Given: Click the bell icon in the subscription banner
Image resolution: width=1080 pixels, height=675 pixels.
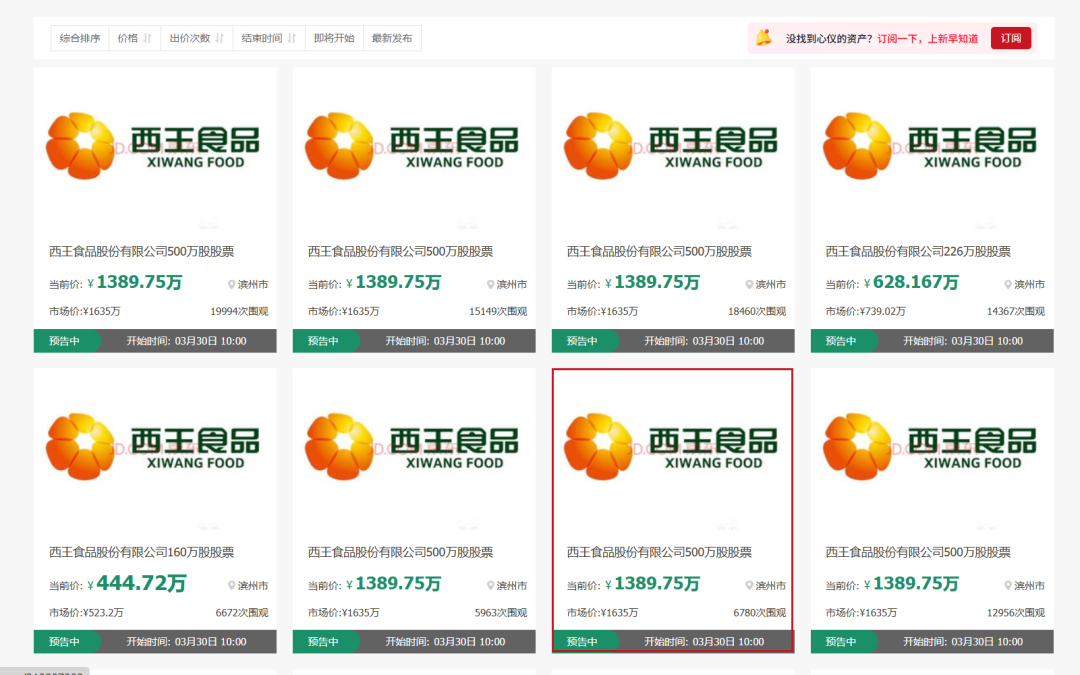Looking at the screenshot, I should click(764, 37).
